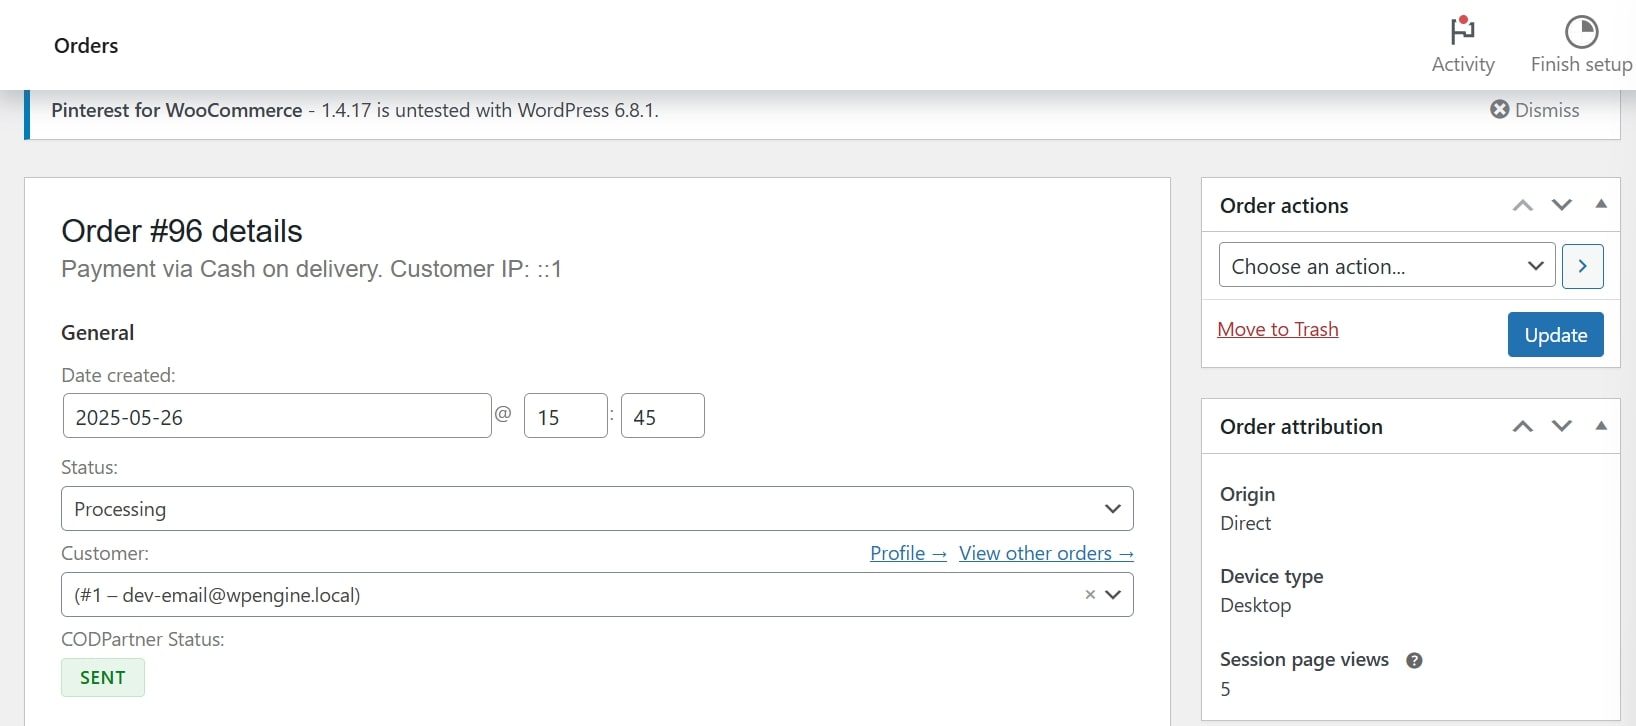The image size is (1636, 726).
Task: Move Order actions panel up
Action: [x=1522, y=205]
